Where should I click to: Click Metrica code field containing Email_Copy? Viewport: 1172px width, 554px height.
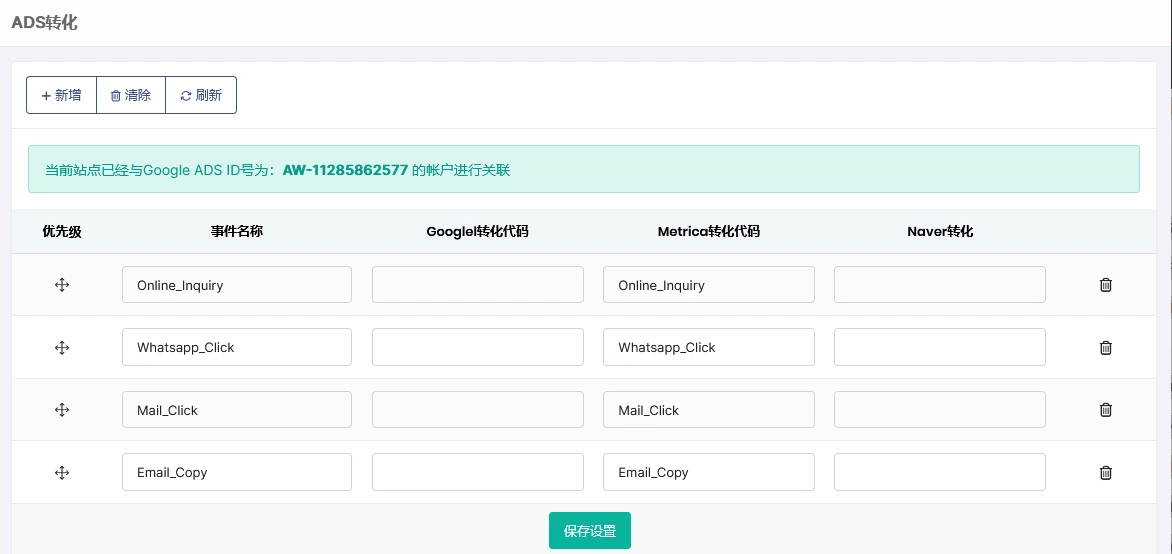coord(709,473)
